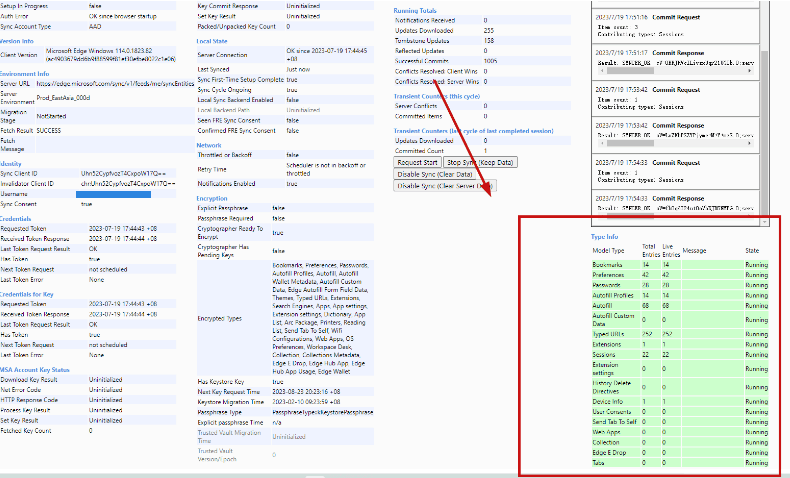This screenshot has width=790, height=478.
Task: Click right scroll arrow in 17:51:17 Commit Response
Action: click(750, 71)
